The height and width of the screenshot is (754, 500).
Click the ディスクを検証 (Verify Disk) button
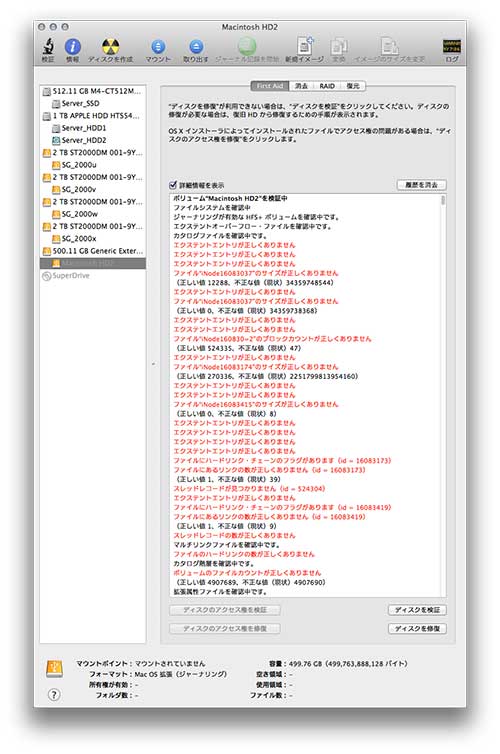pyautogui.click(x=417, y=610)
